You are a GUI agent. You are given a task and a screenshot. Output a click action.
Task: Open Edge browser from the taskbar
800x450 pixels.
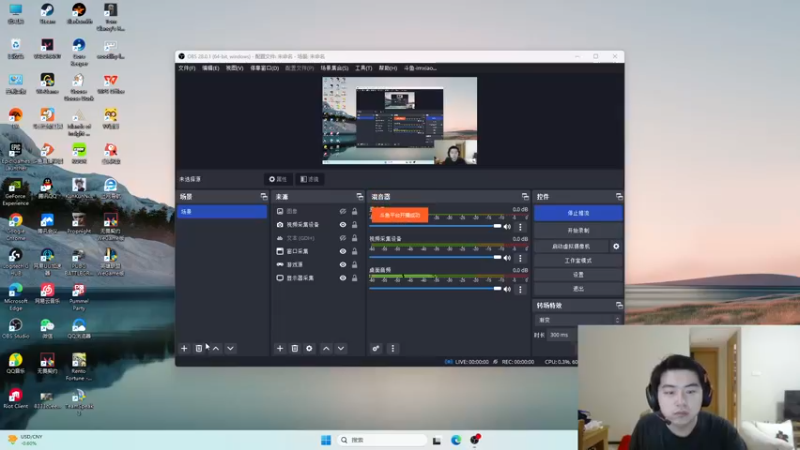tap(456, 440)
